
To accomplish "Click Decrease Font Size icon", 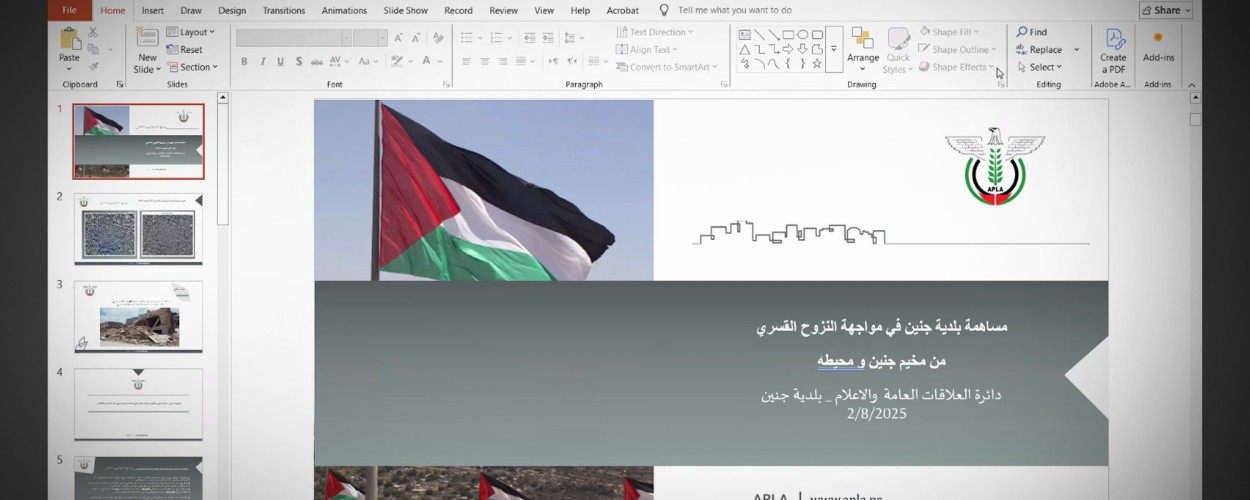I will [x=416, y=38].
